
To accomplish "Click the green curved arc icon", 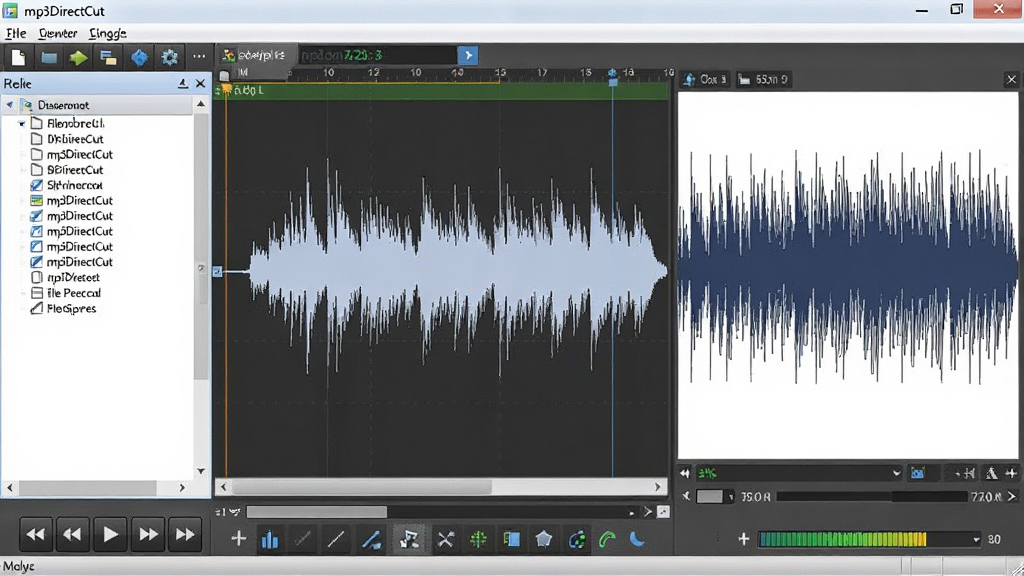I will click(x=607, y=539).
